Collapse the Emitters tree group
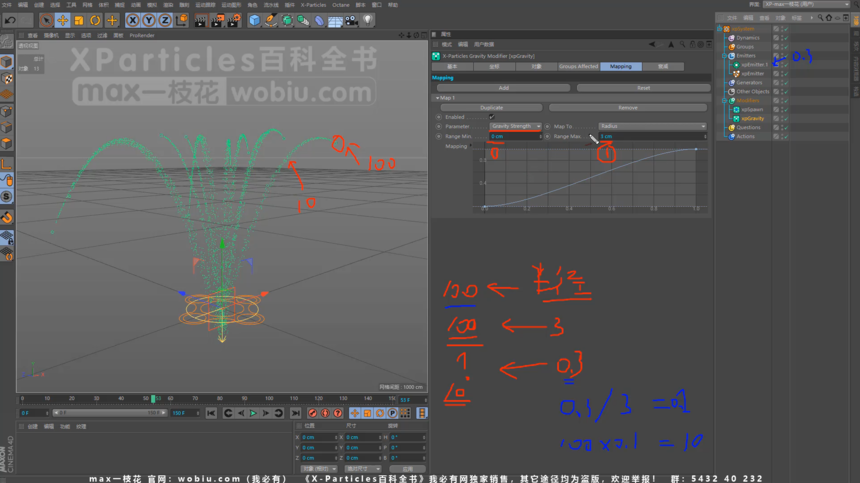 coord(725,56)
